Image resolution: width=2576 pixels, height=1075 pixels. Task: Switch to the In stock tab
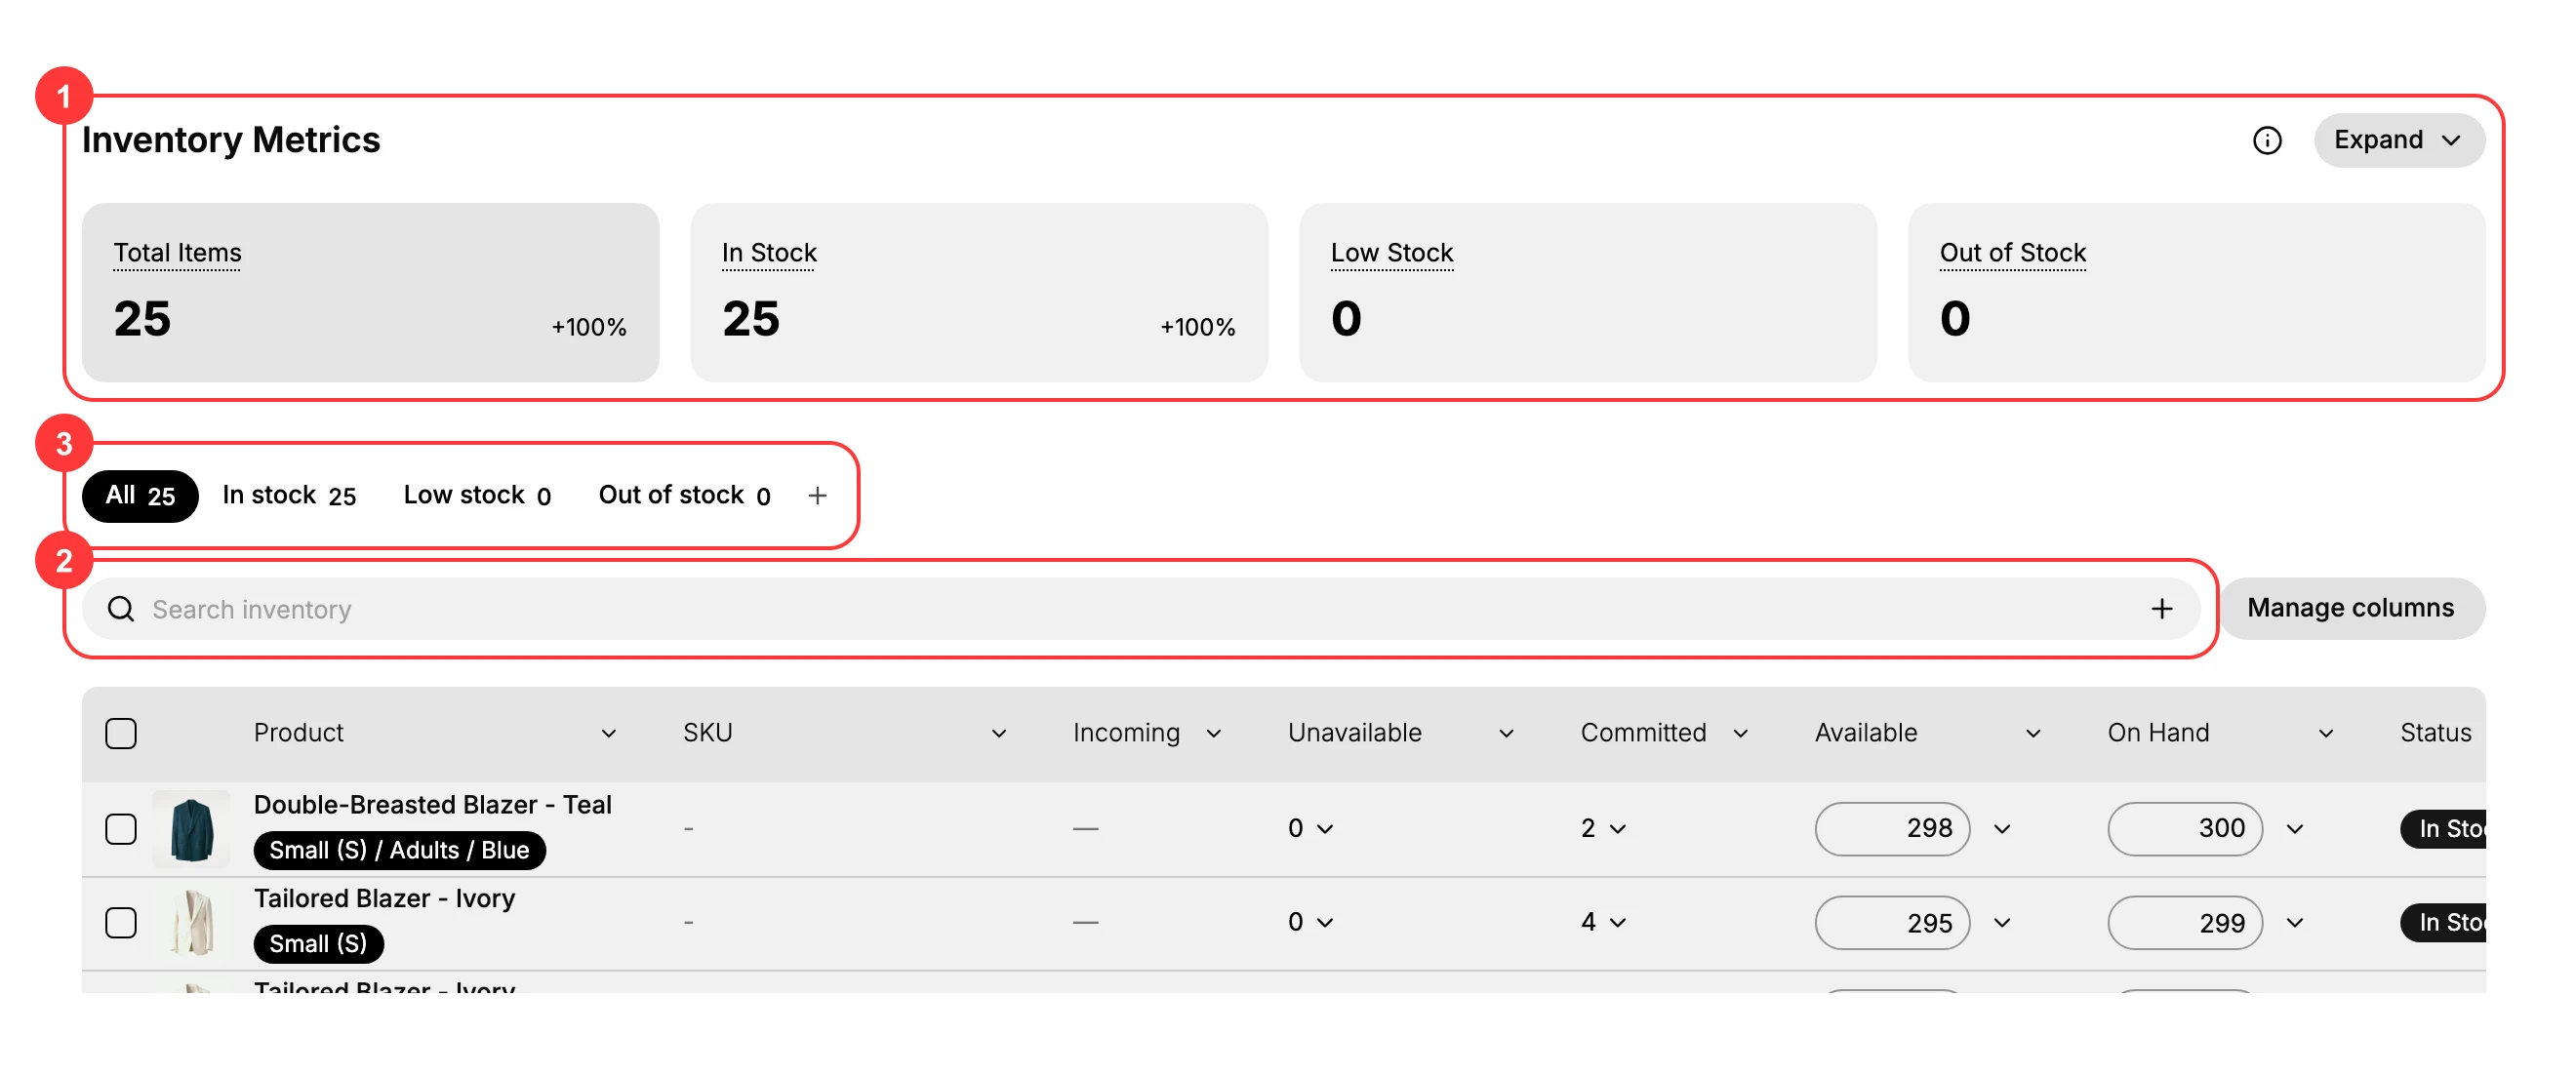[x=289, y=495]
